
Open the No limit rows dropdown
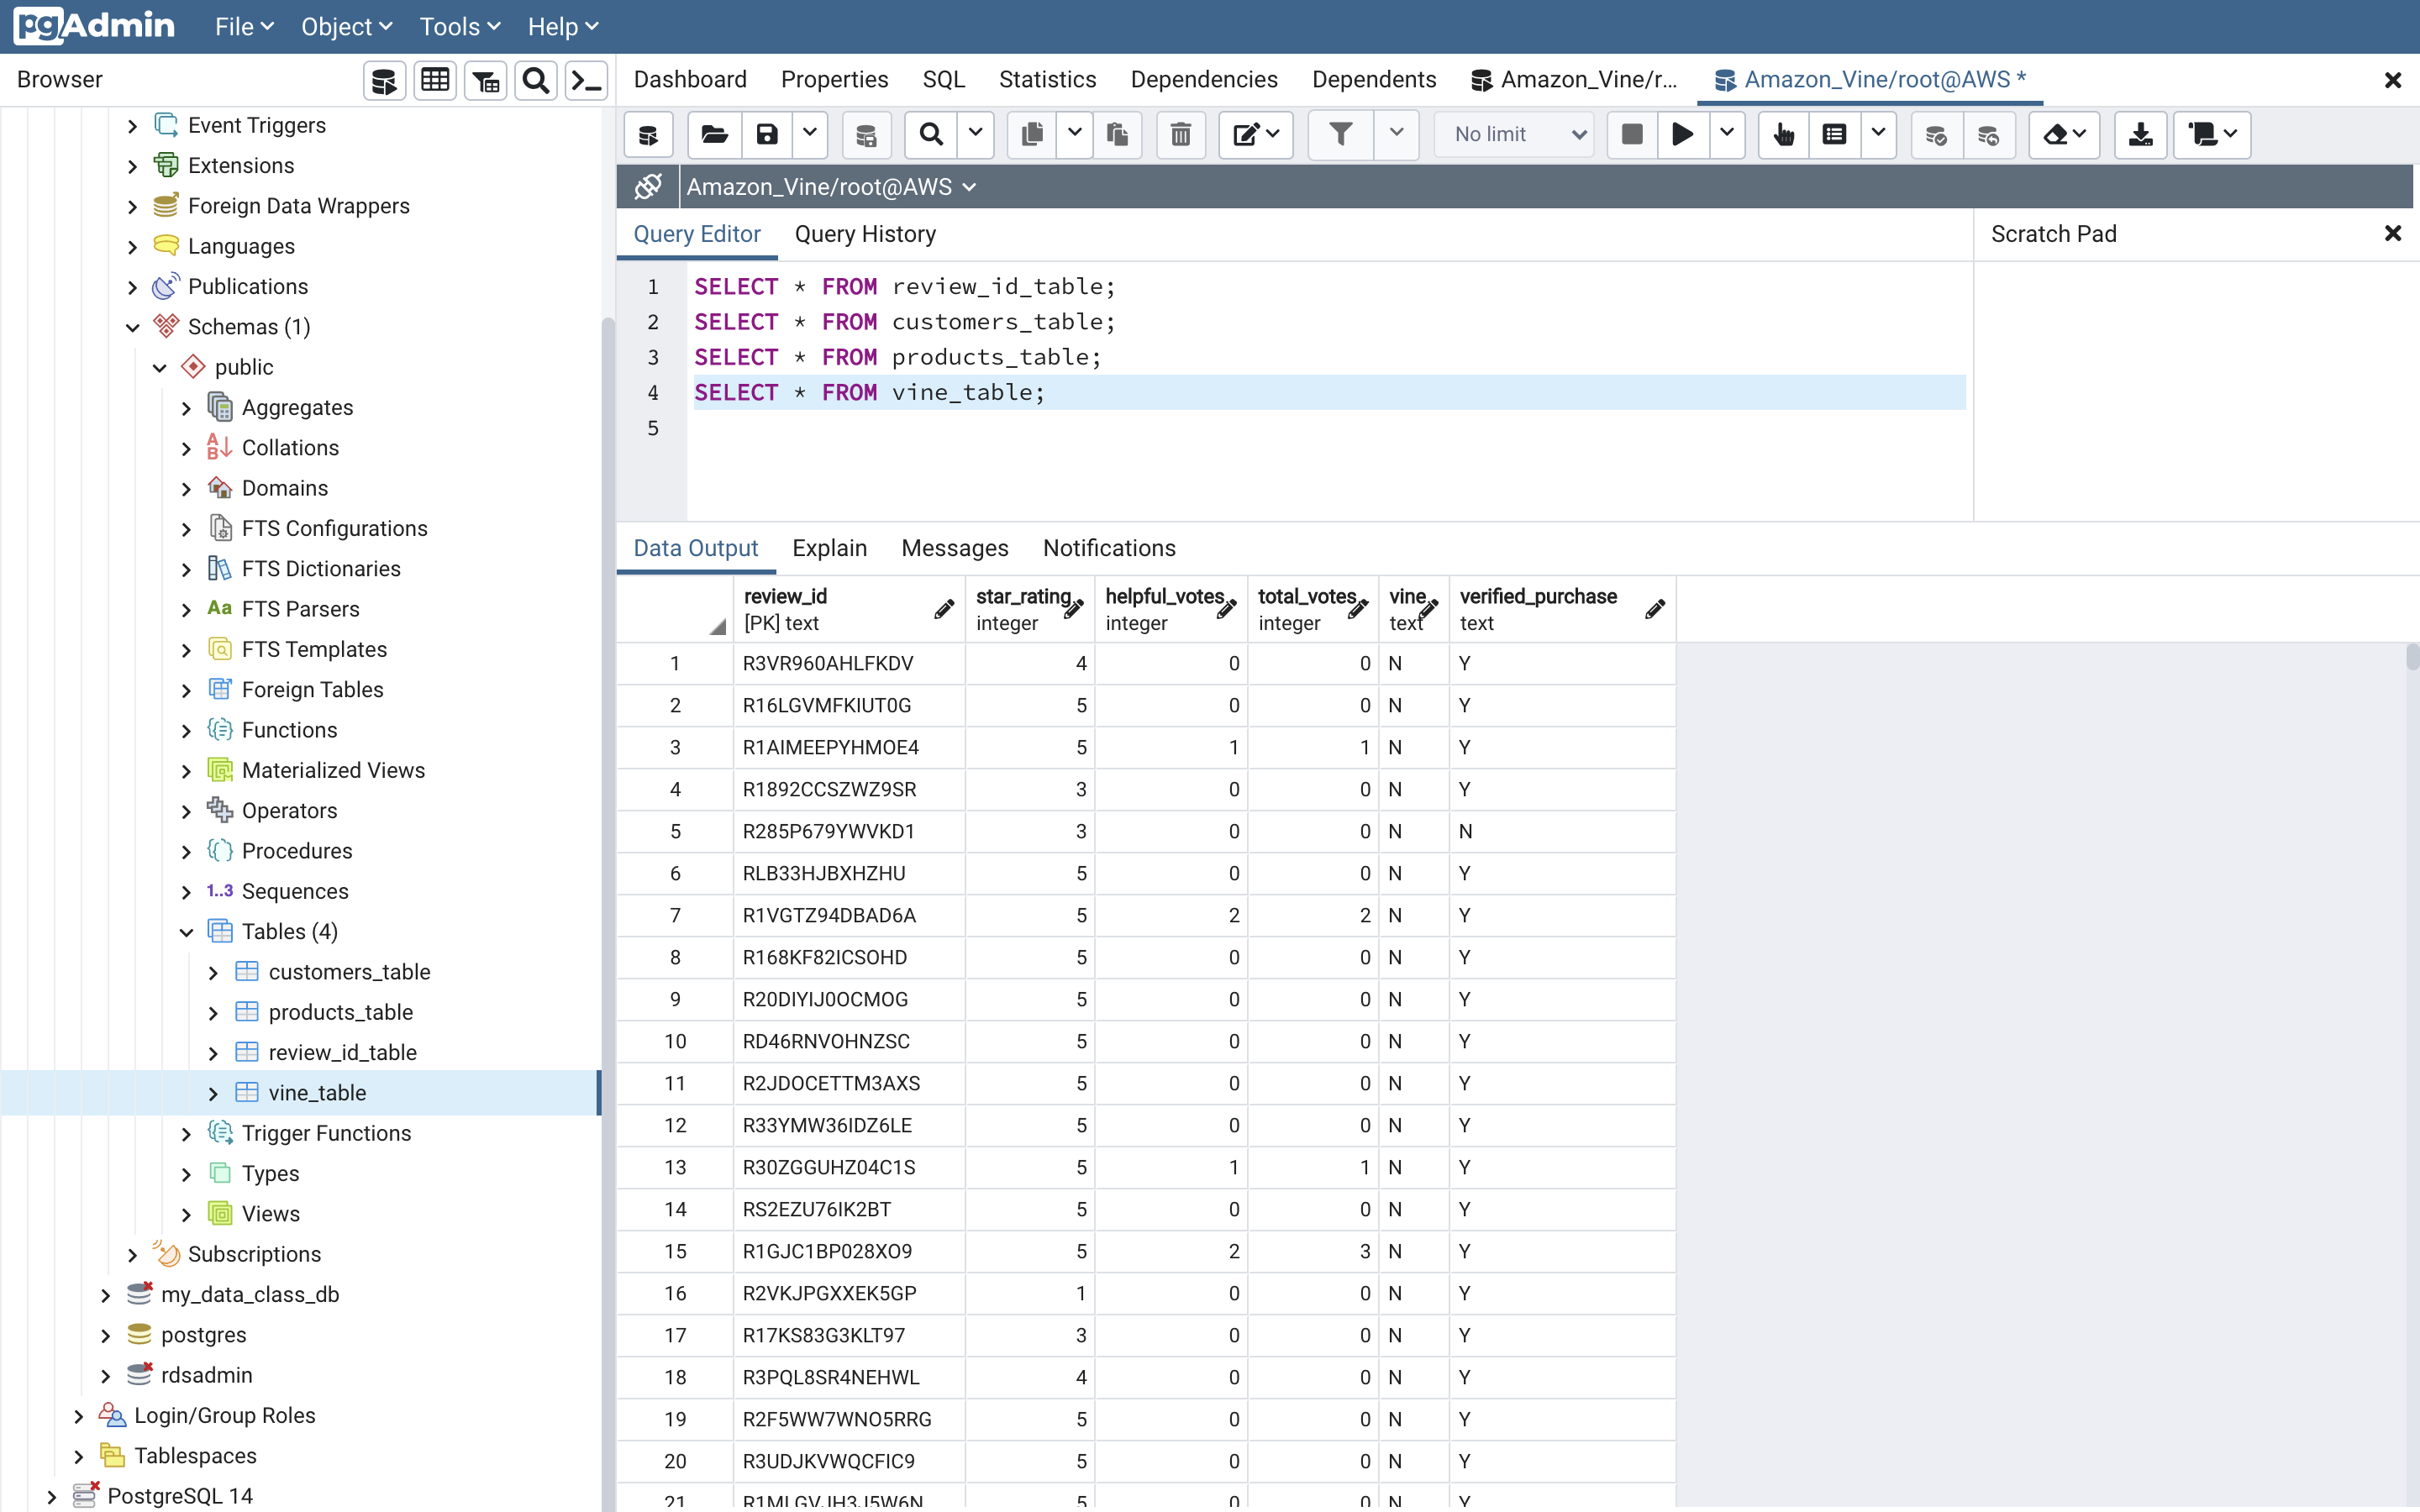click(1514, 134)
